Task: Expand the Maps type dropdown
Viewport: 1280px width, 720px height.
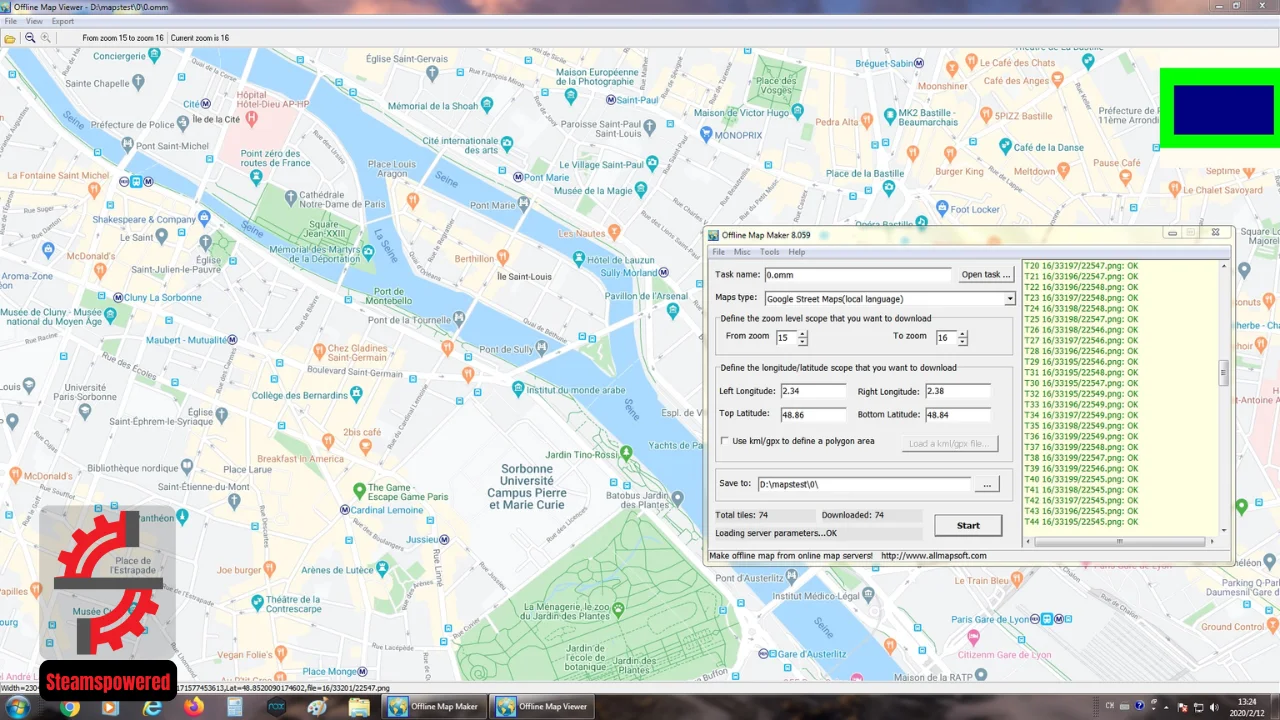Action: [x=1009, y=299]
